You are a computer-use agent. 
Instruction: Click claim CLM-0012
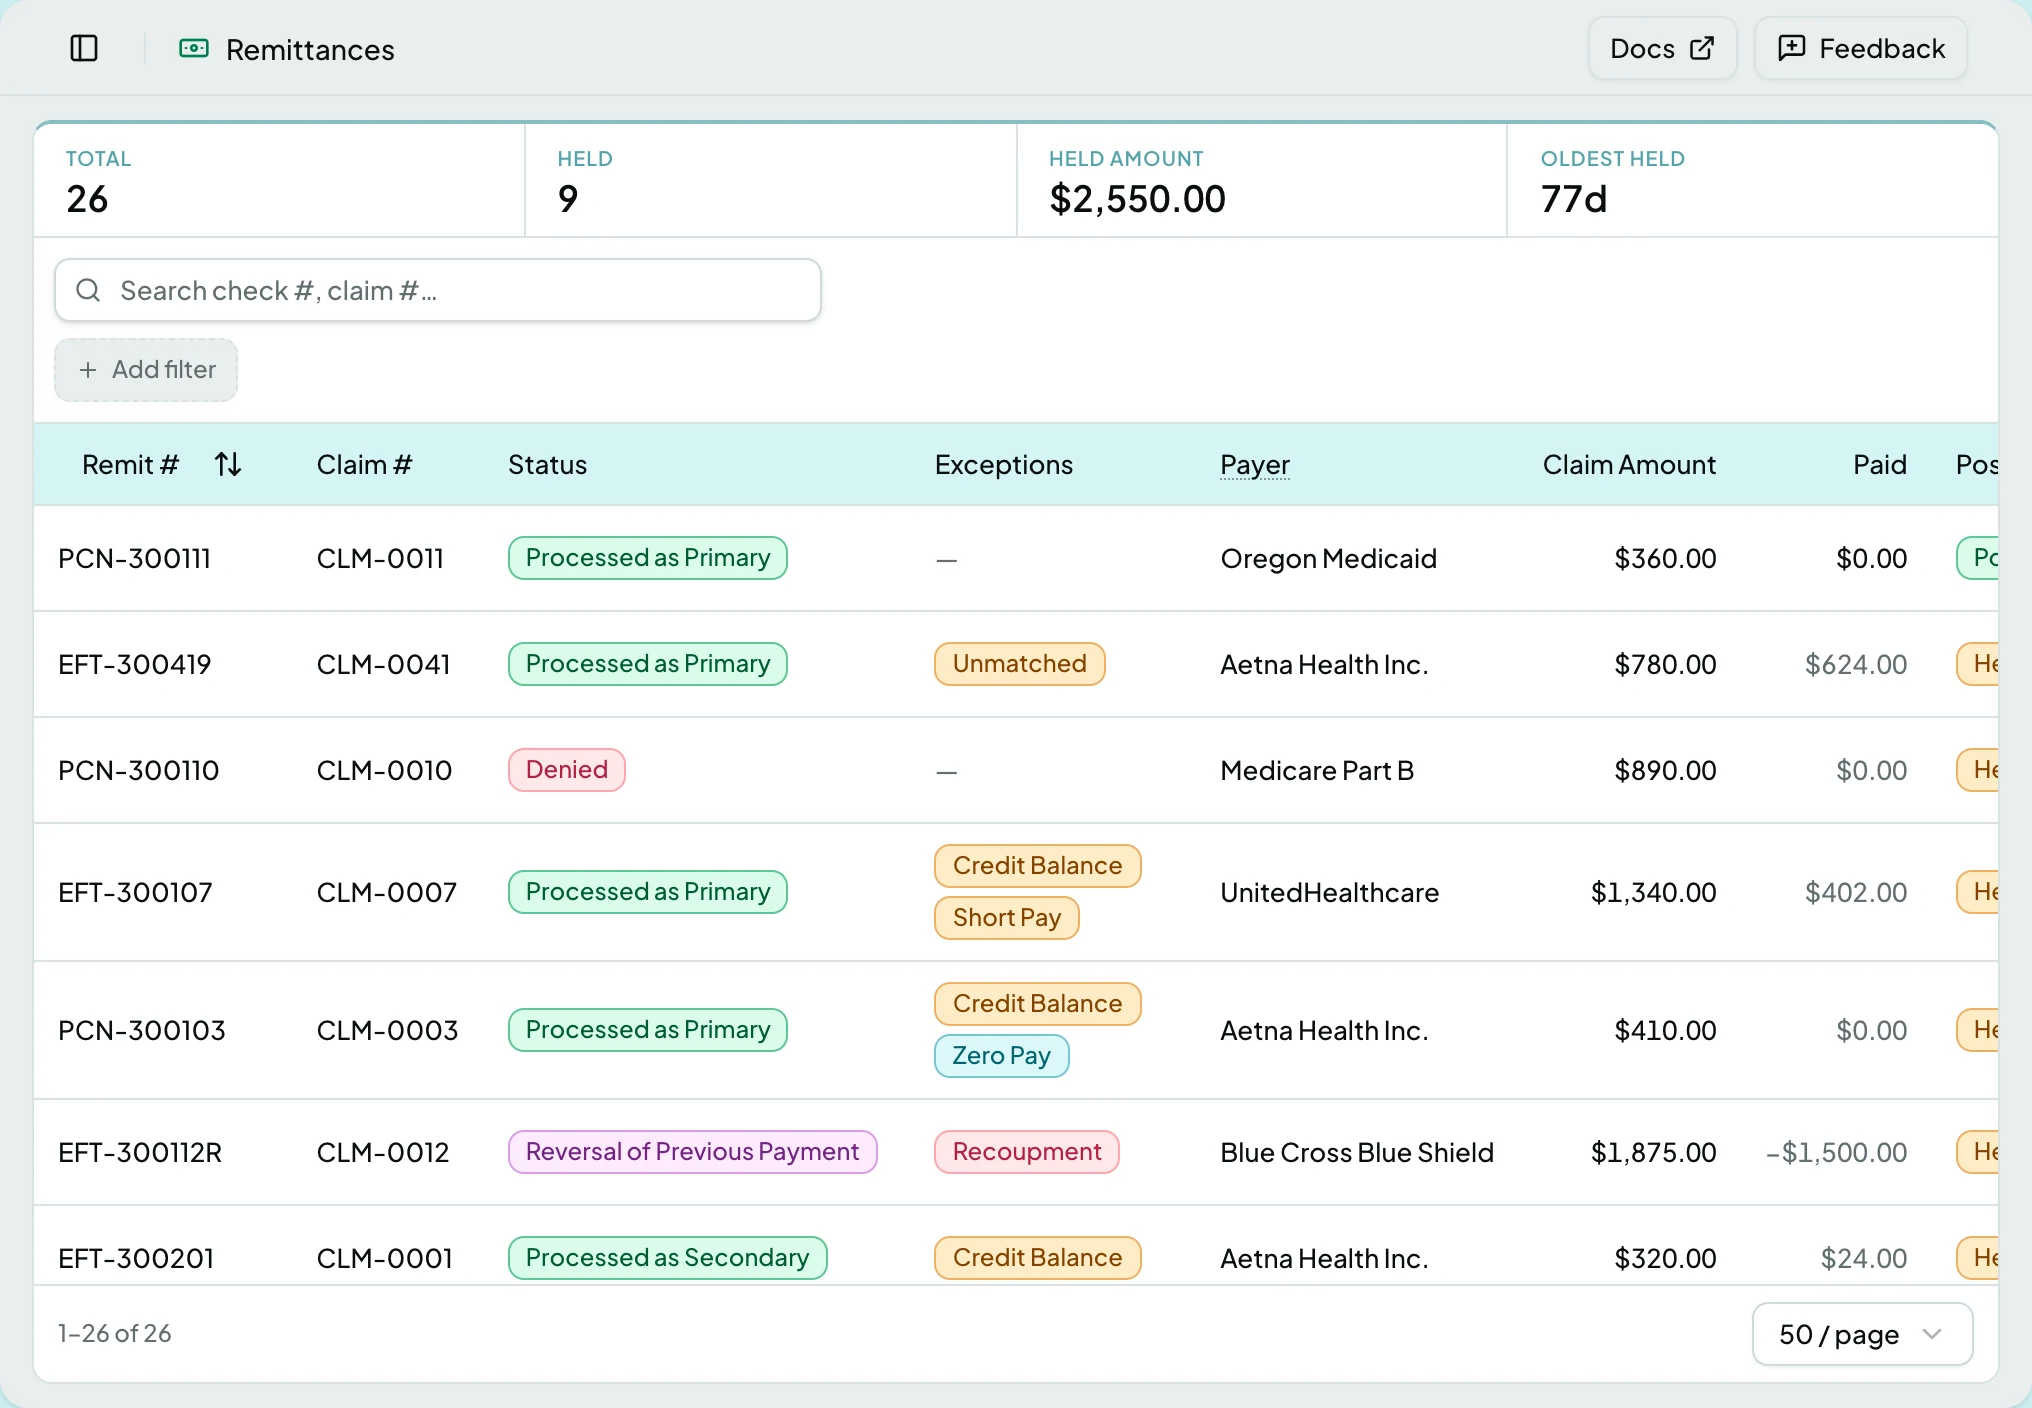(x=383, y=1152)
